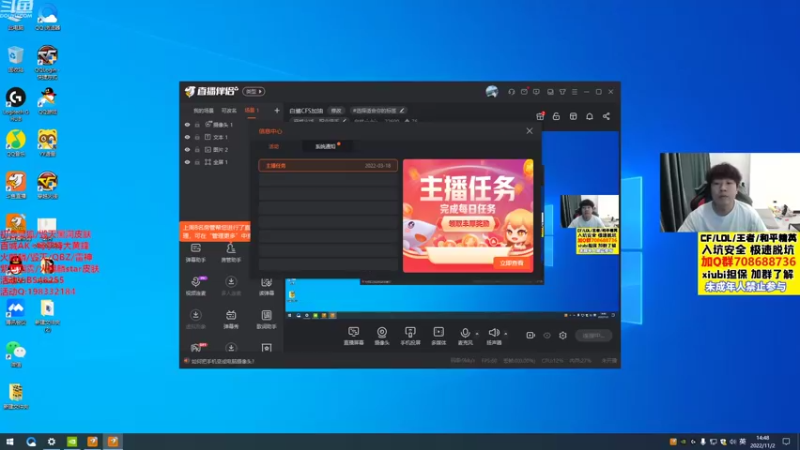Open the browser icon in the taskbar

point(31,441)
